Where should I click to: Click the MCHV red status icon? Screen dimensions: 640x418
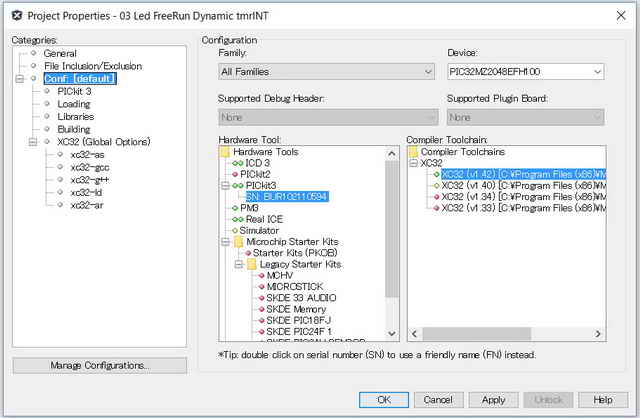[x=262, y=276]
